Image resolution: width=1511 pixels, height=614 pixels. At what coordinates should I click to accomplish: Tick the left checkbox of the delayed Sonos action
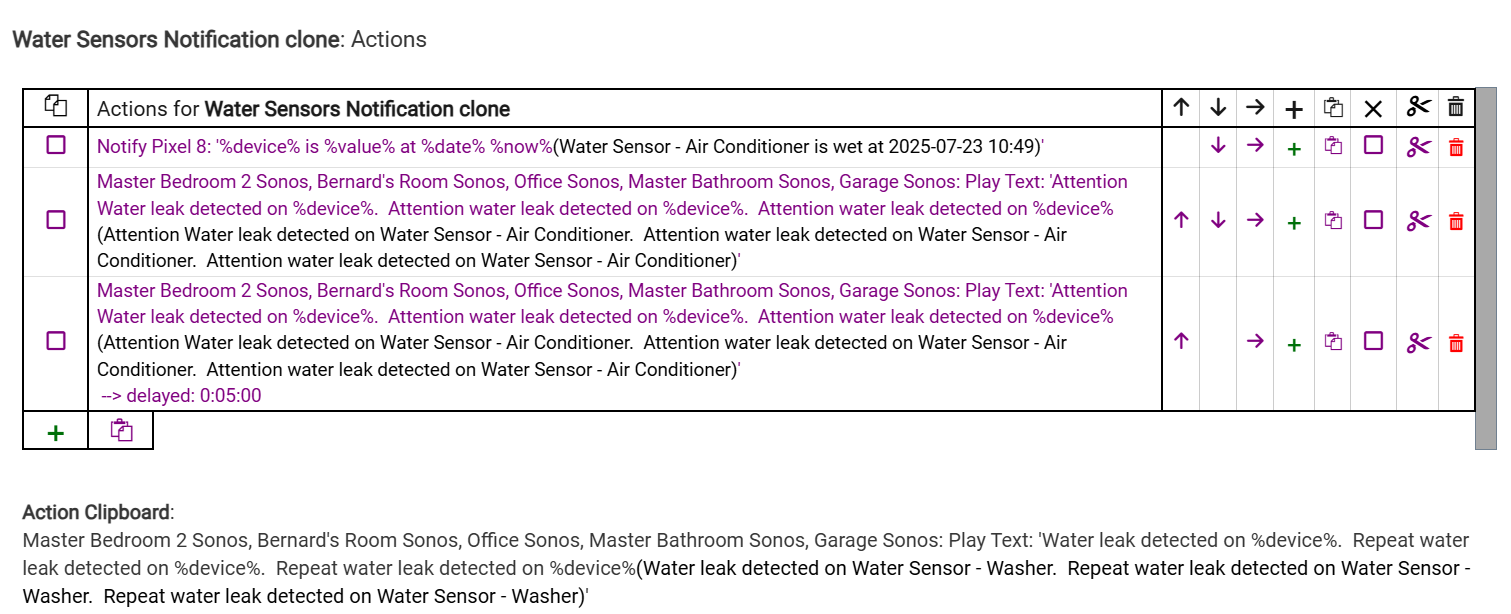point(56,341)
